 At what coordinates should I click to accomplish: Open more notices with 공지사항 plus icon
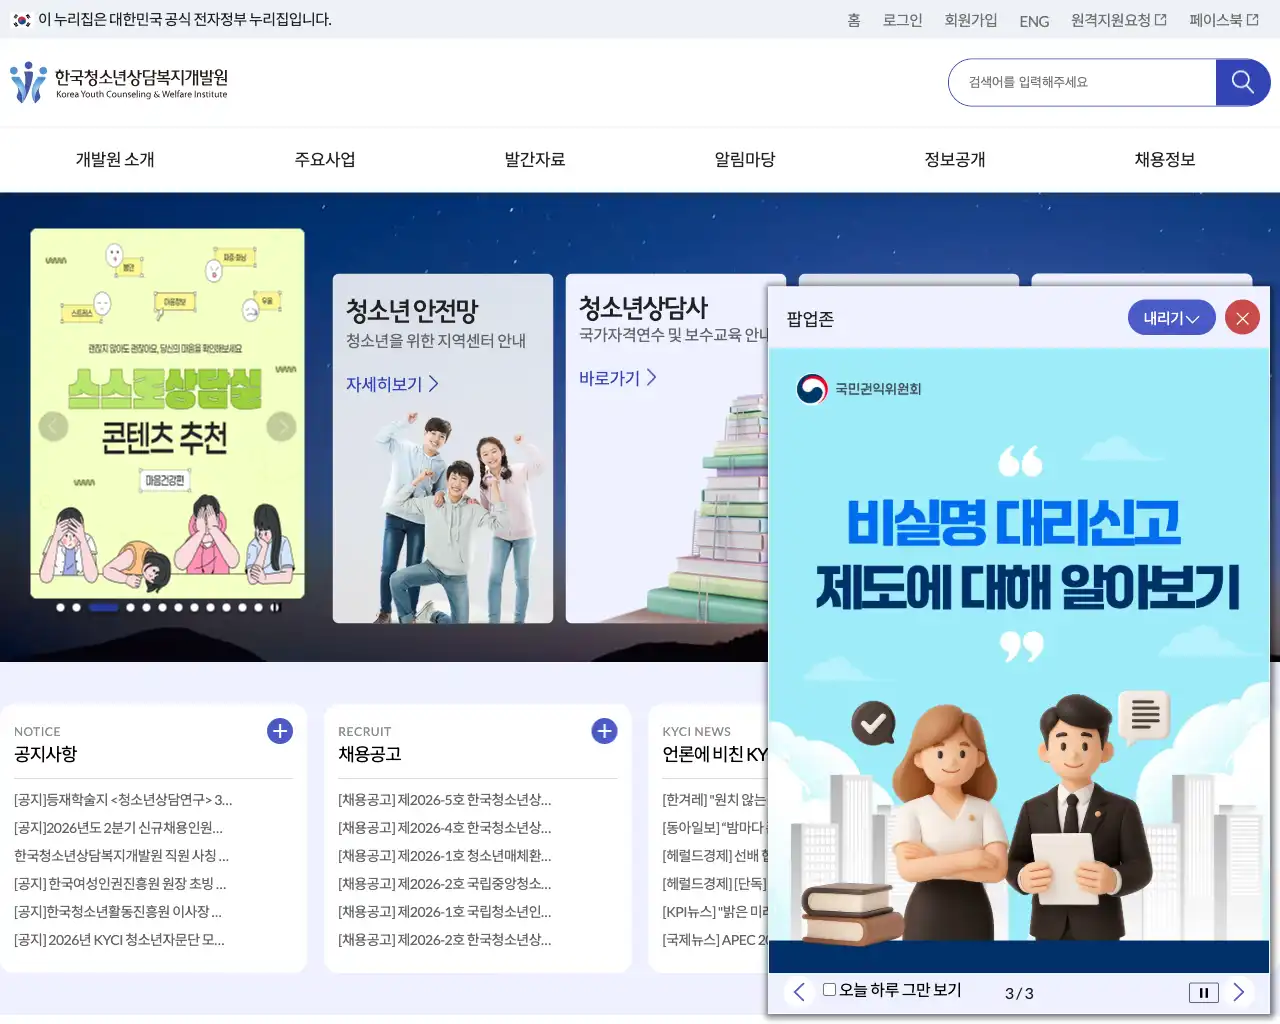[280, 731]
